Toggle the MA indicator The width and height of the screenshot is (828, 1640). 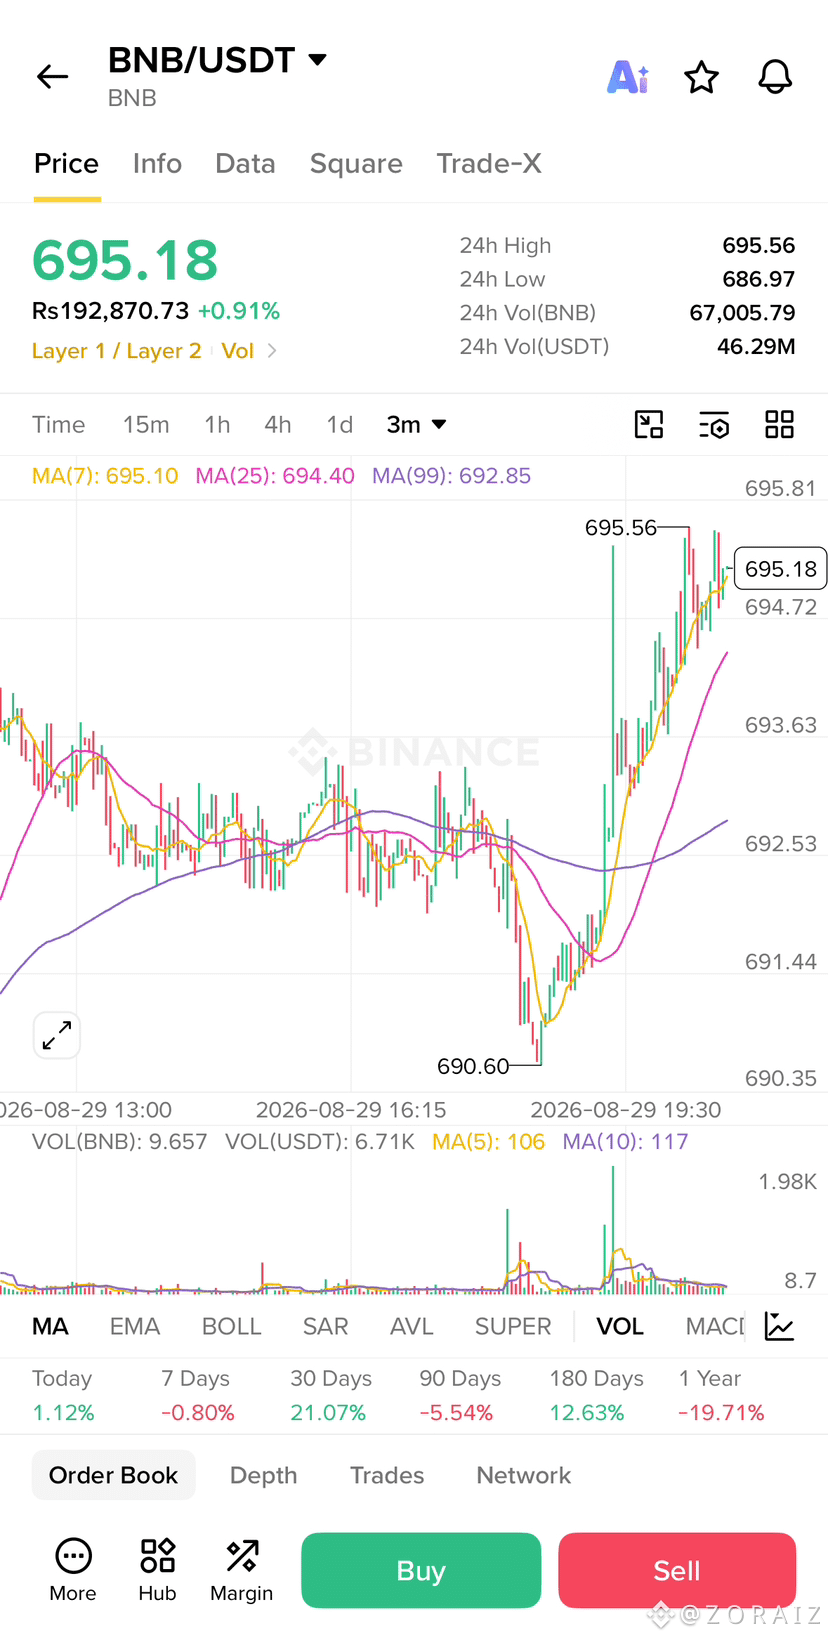click(50, 1326)
